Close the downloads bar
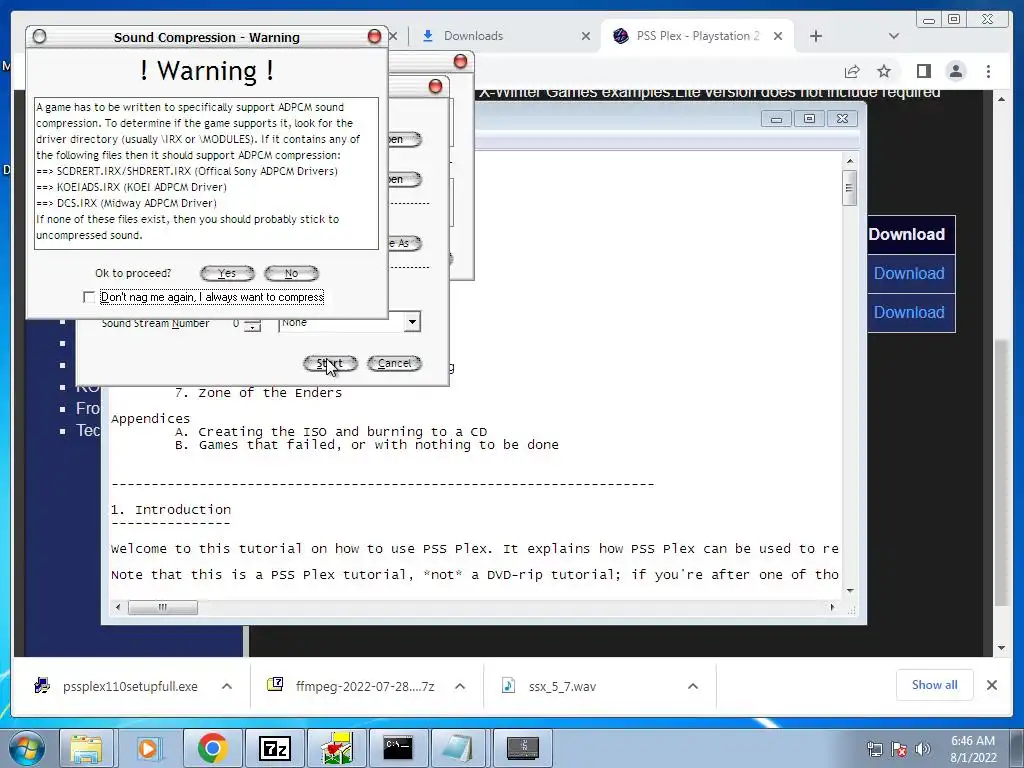The width and height of the screenshot is (1024, 768). tap(992, 685)
